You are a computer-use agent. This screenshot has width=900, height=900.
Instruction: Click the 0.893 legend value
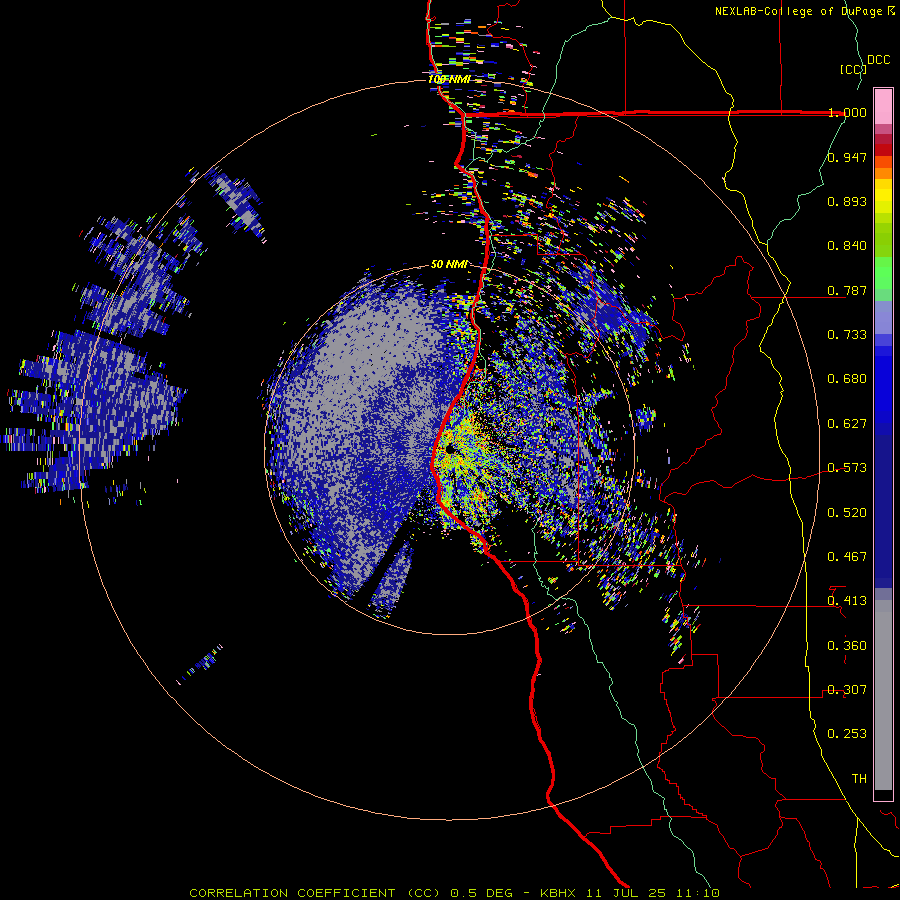click(x=847, y=201)
